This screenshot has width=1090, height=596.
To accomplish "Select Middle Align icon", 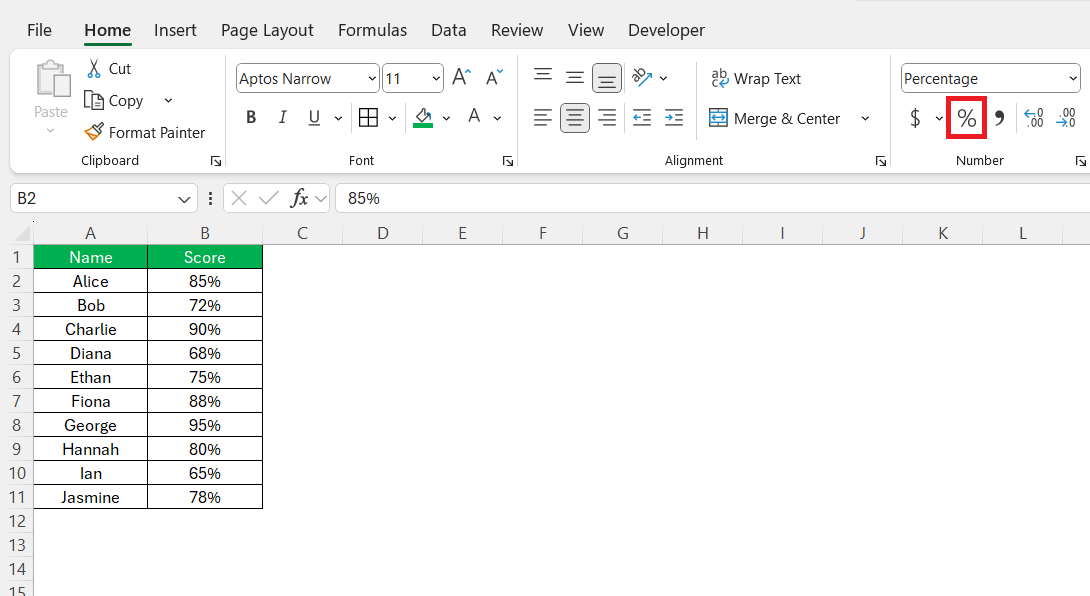I will pos(575,77).
